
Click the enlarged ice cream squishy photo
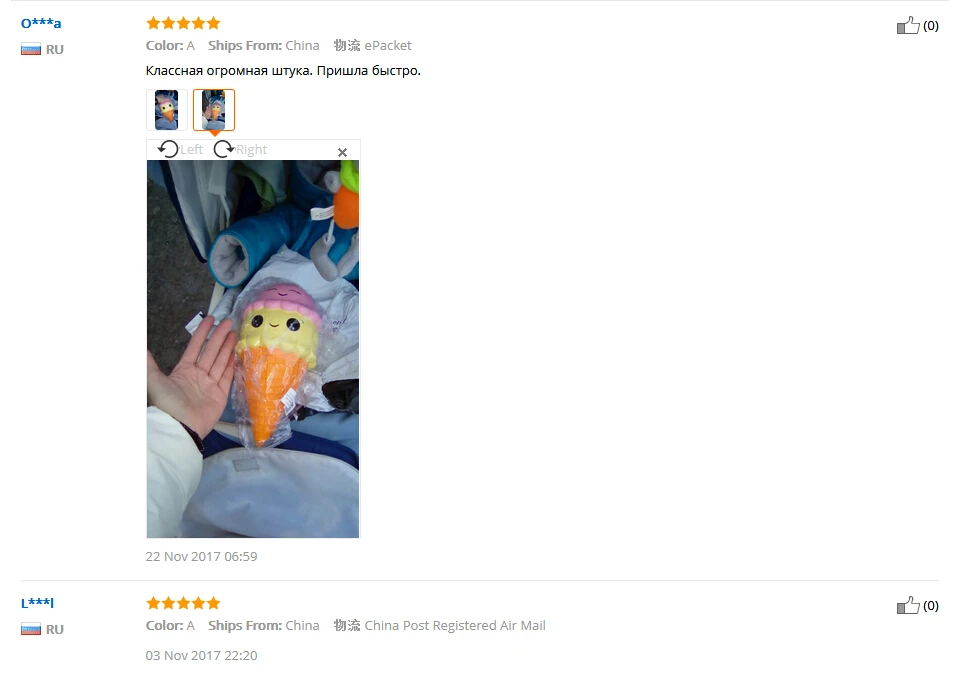252,349
